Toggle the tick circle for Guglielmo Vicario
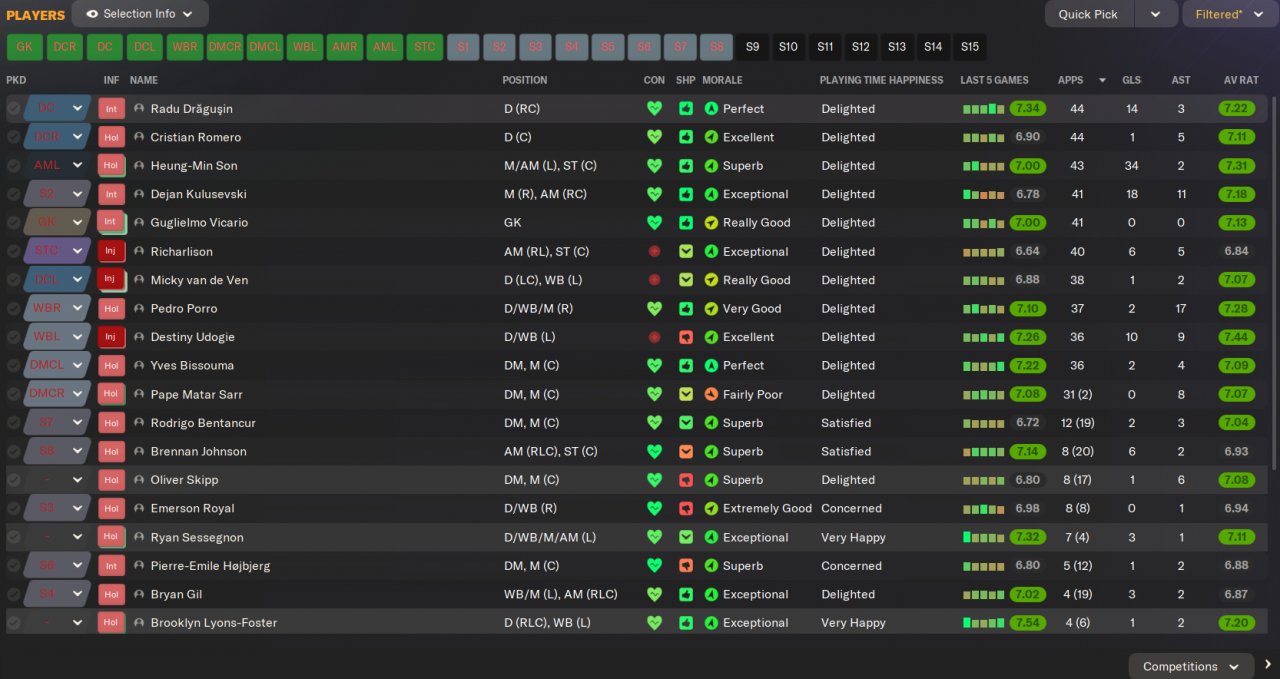This screenshot has width=1280, height=679. (x=14, y=223)
